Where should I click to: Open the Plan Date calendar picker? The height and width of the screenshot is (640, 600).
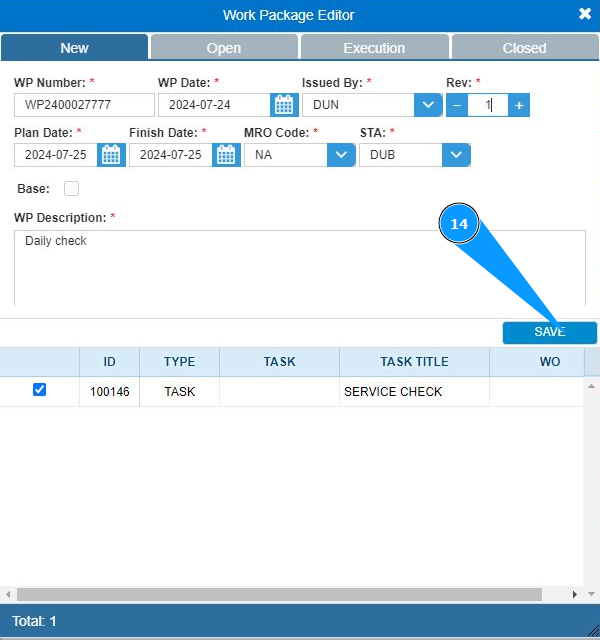[x=111, y=155]
